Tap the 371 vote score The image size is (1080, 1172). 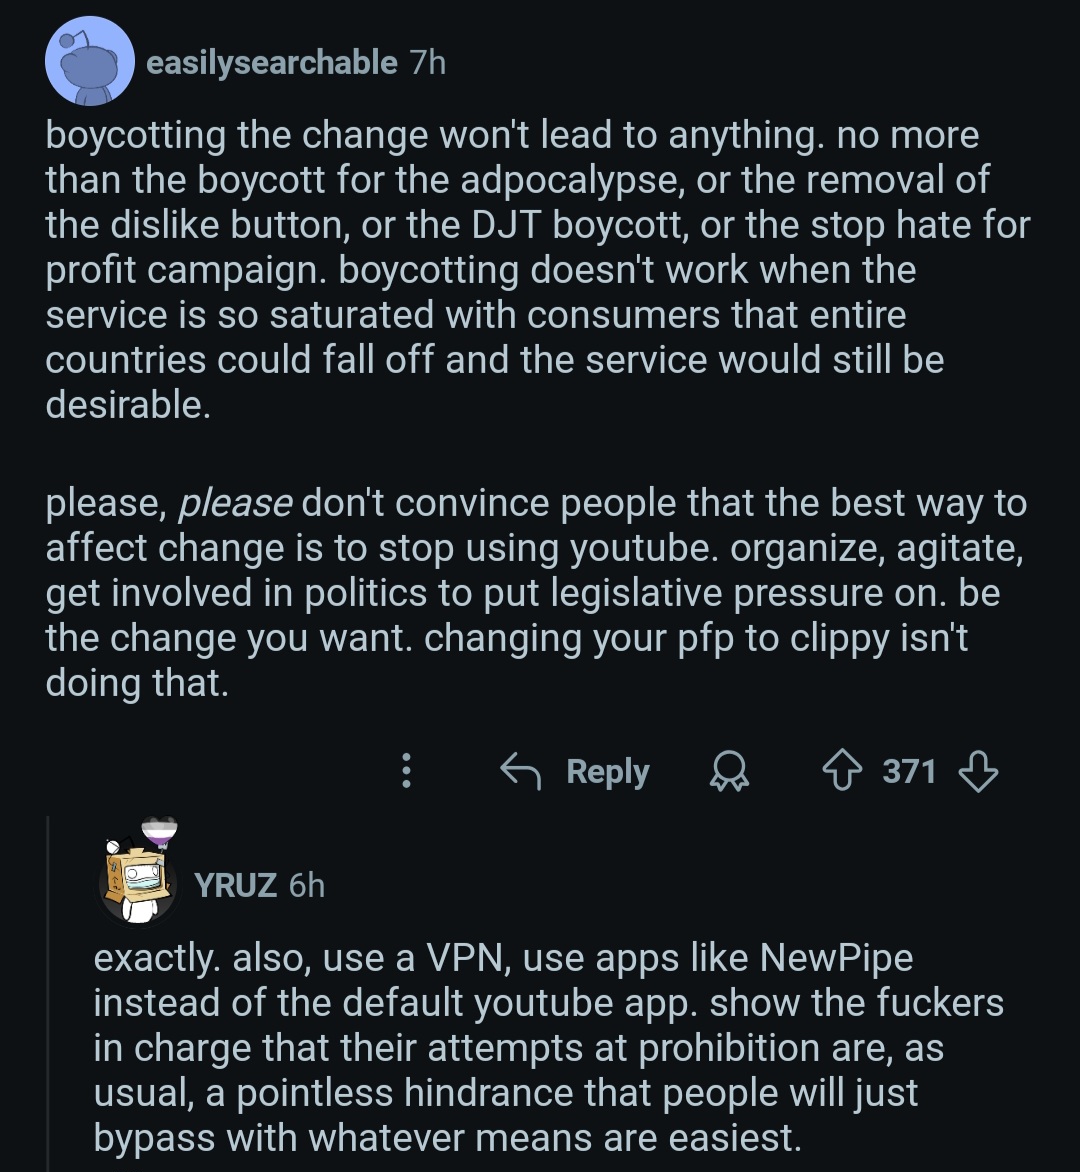pyautogui.click(x=909, y=771)
